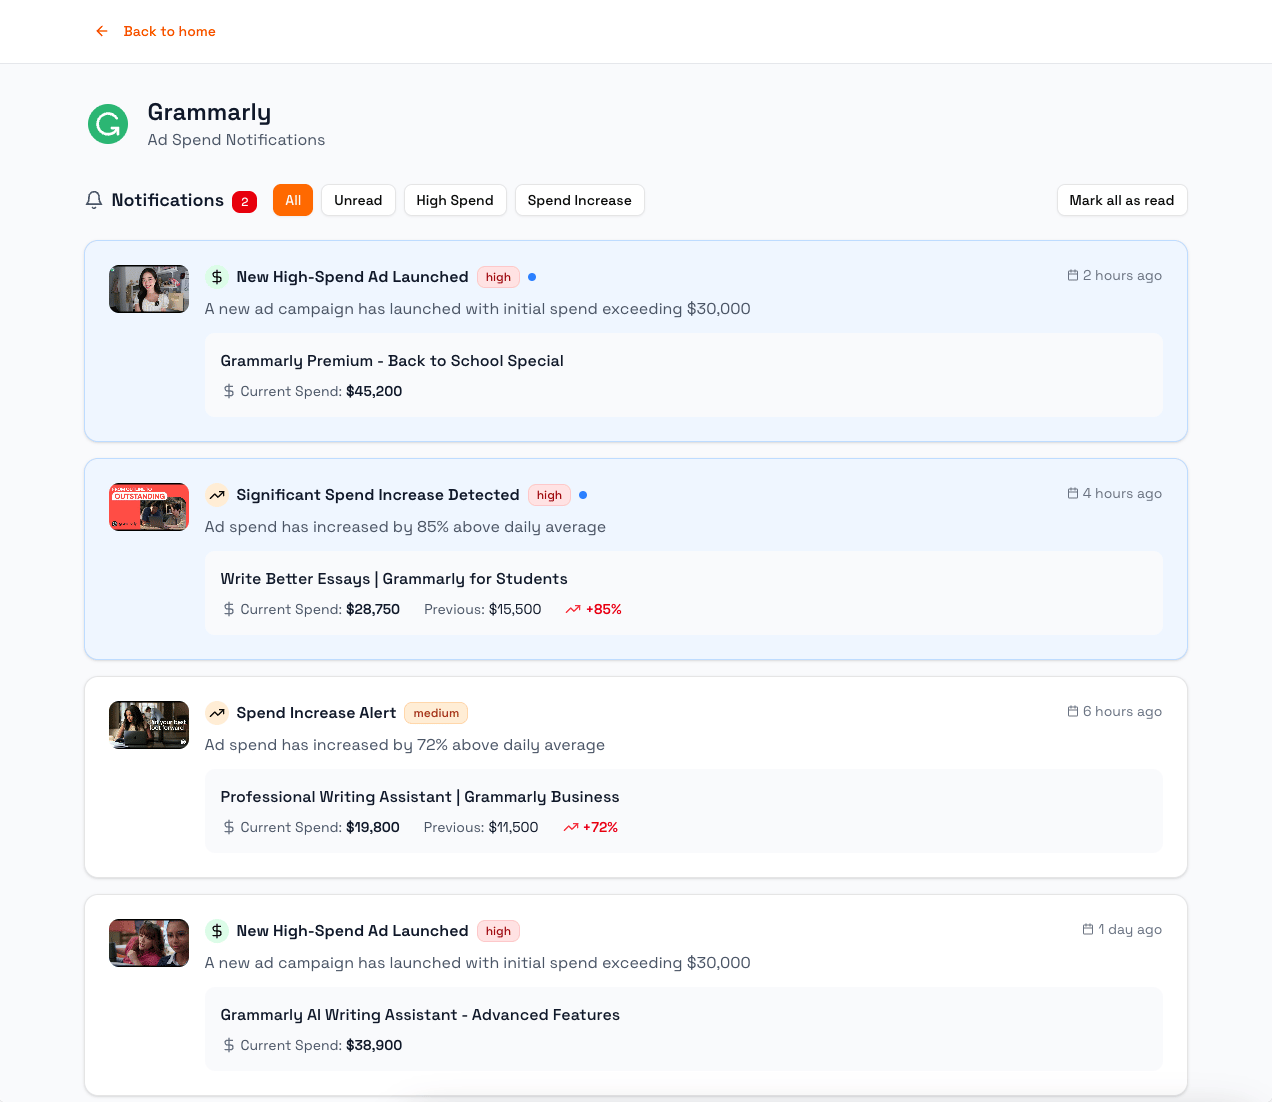Filter notifications by High Spend

tap(455, 200)
